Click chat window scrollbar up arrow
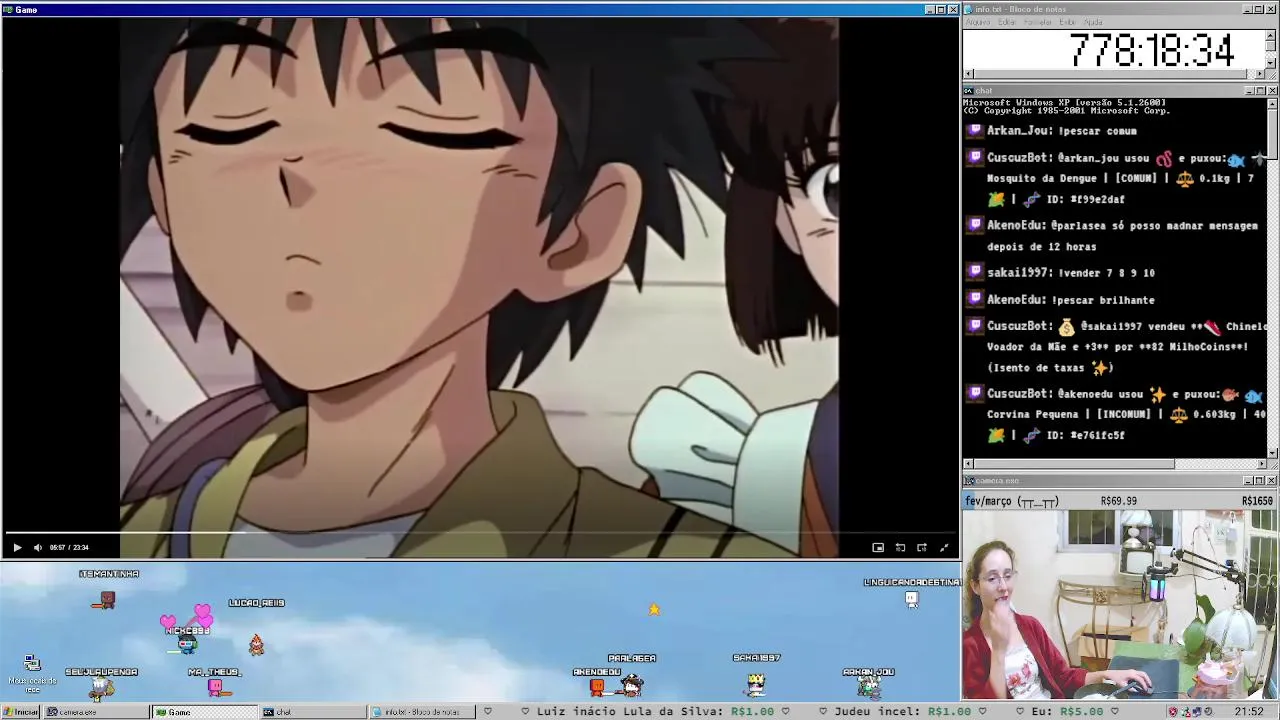Viewport: 1280px width, 720px height. tap(1271, 103)
